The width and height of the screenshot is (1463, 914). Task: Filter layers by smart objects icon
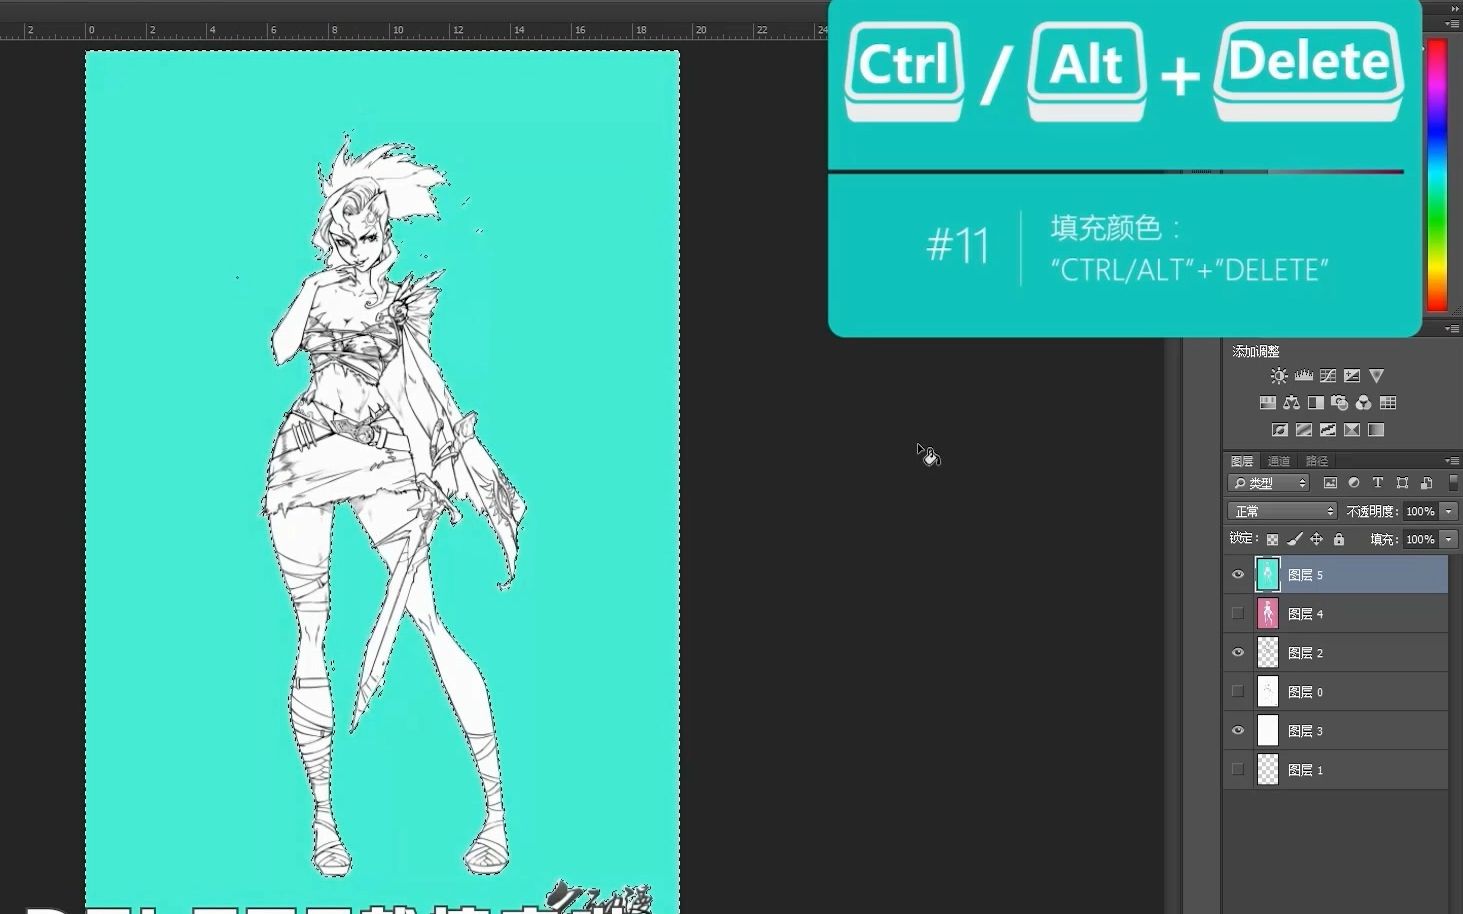(x=1426, y=483)
